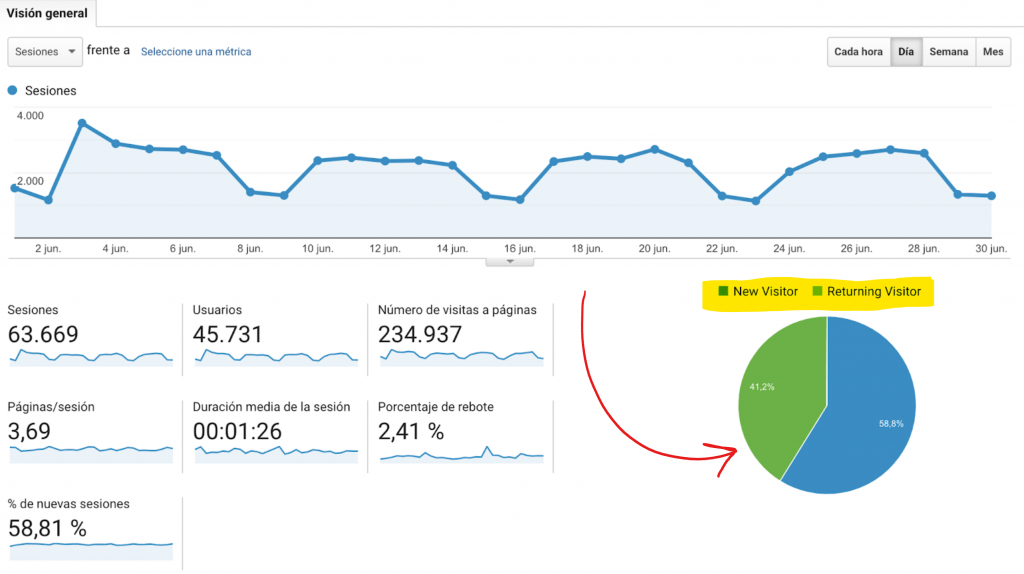
Task: Click the Sesiones 63.669 sparkline
Action: coord(91,357)
